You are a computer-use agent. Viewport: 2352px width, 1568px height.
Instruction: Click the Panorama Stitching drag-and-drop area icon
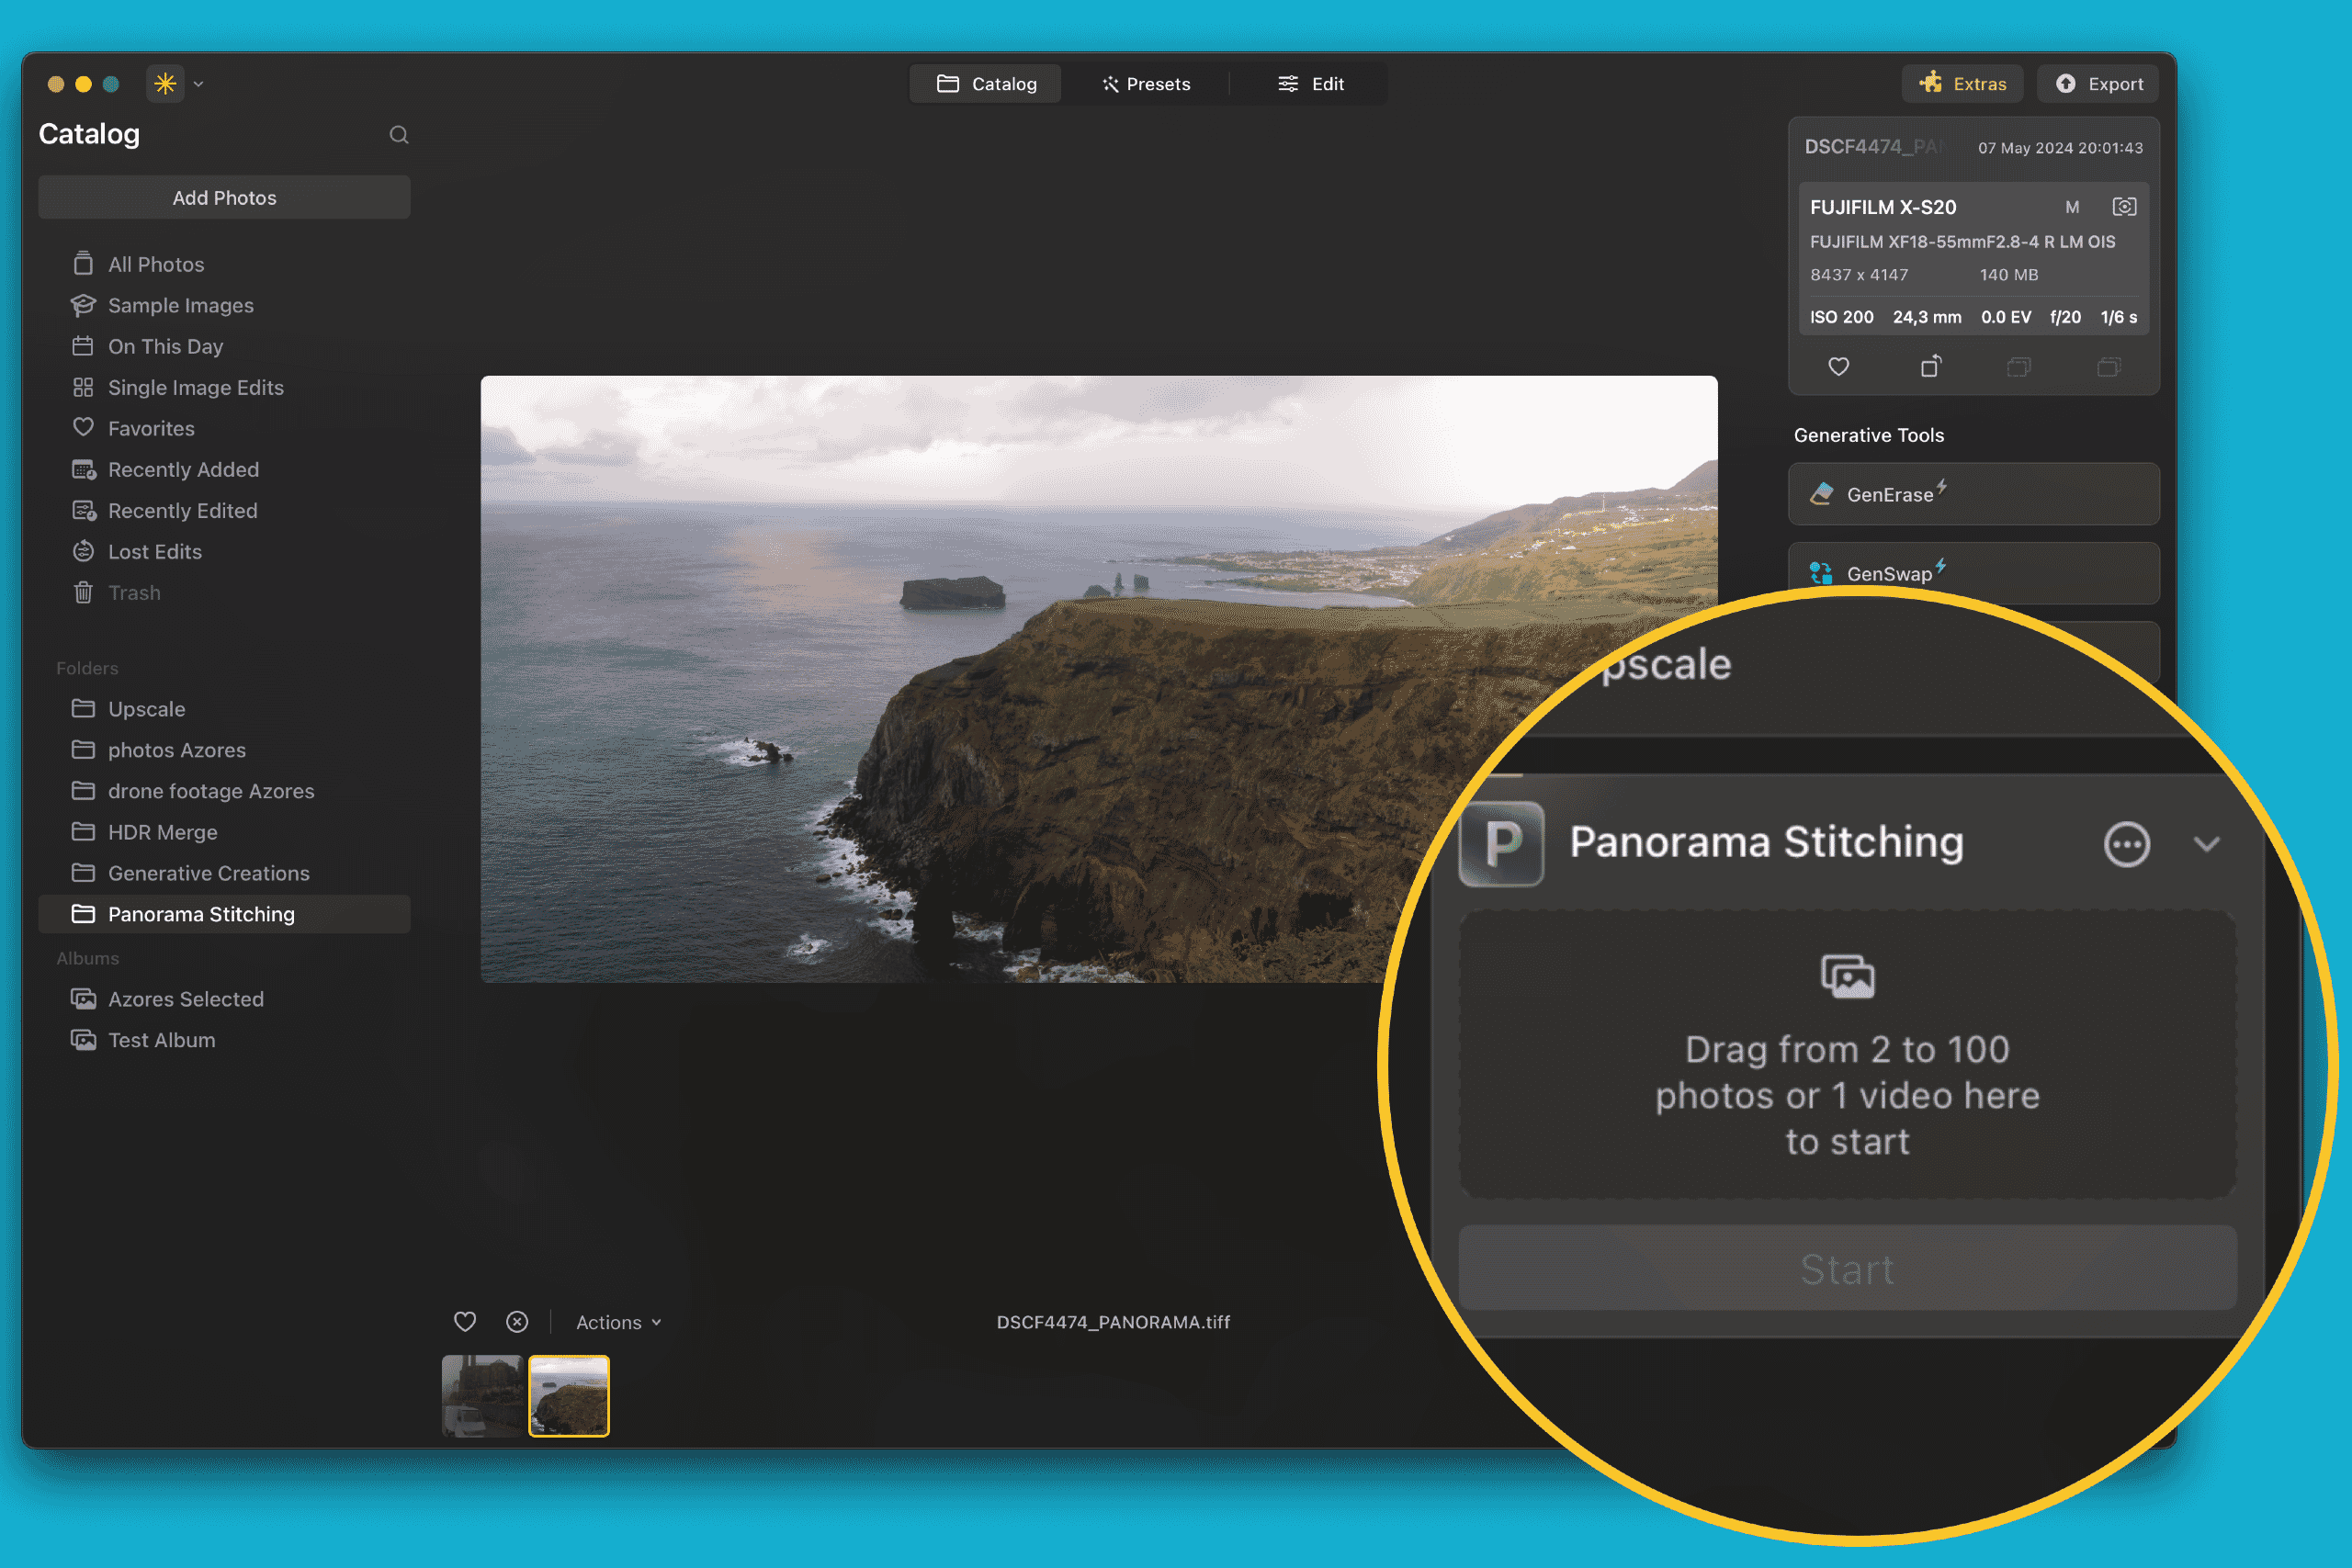coord(1846,976)
